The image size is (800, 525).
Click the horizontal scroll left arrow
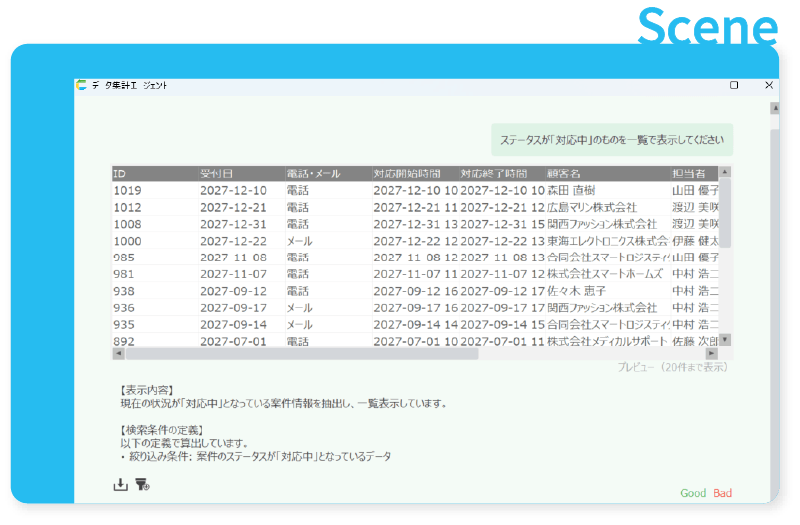pos(117,353)
